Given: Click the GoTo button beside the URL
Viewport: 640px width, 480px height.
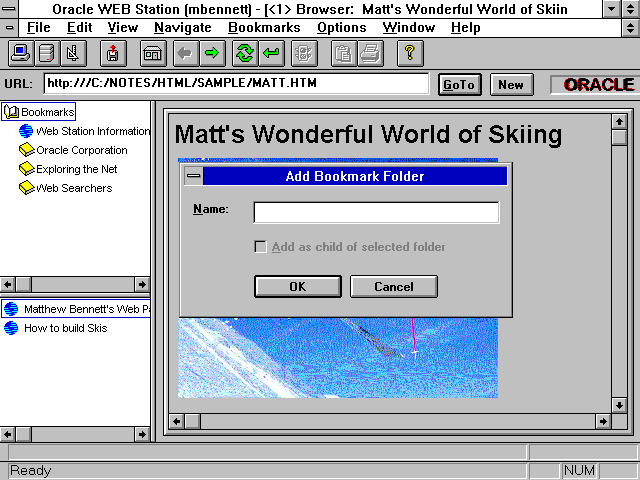Looking at the screenshot, I should click(459, 85).
